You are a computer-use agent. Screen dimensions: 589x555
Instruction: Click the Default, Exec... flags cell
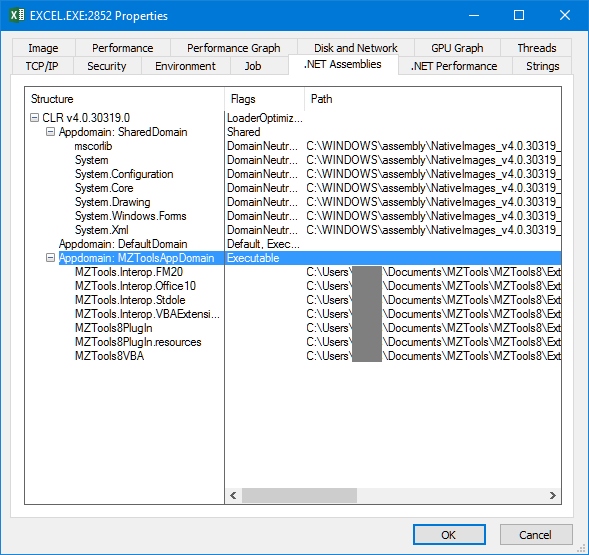click(x=263, y=244)
